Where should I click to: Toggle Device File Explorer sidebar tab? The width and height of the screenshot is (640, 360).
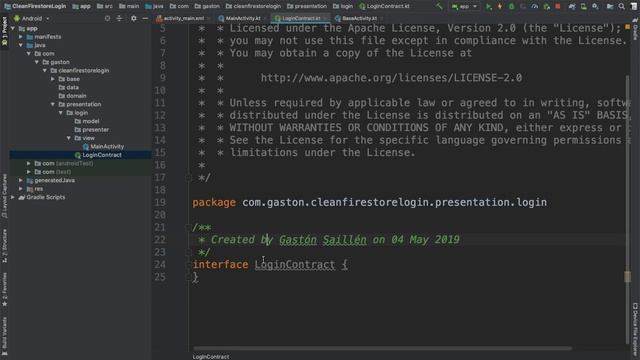635,330
